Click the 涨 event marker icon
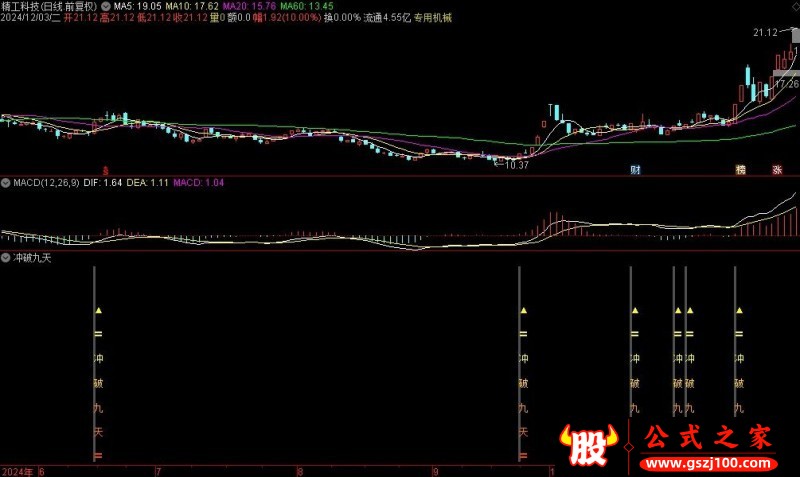 [777, 170]
